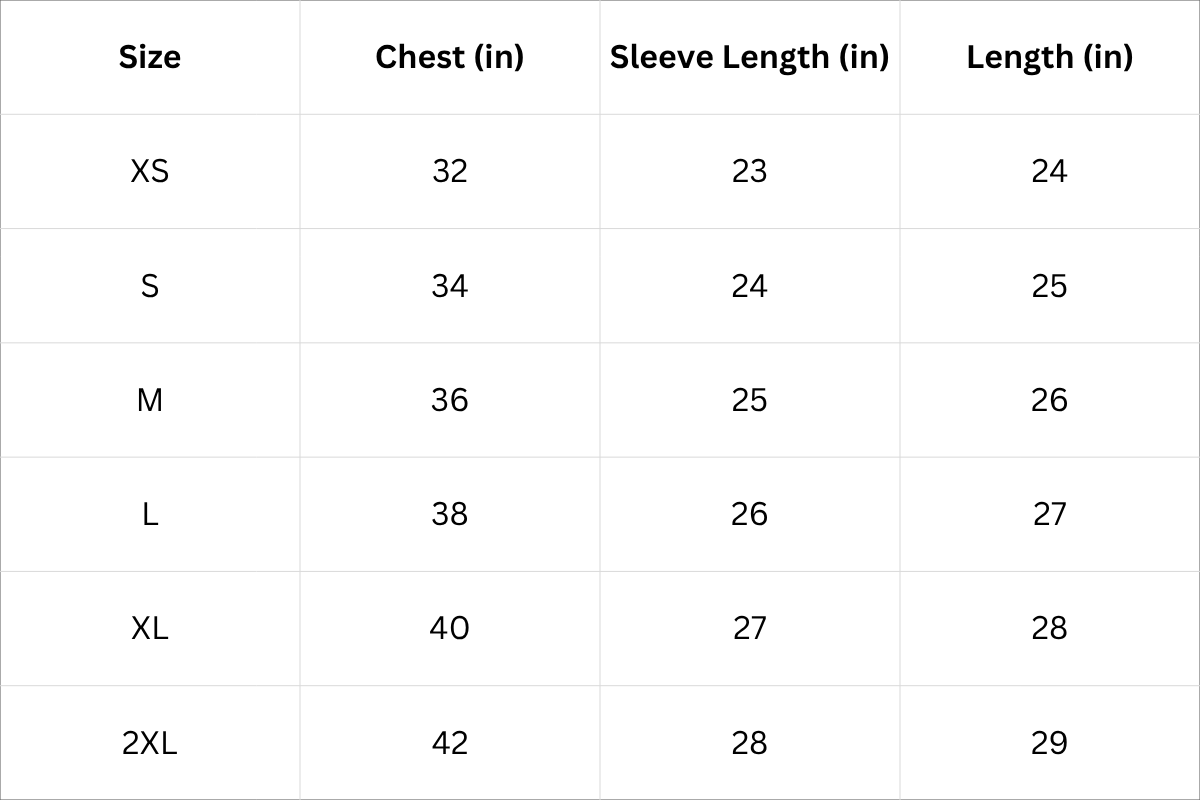
Task: Select length value 25 in S row
Action: coord(1049,286)
